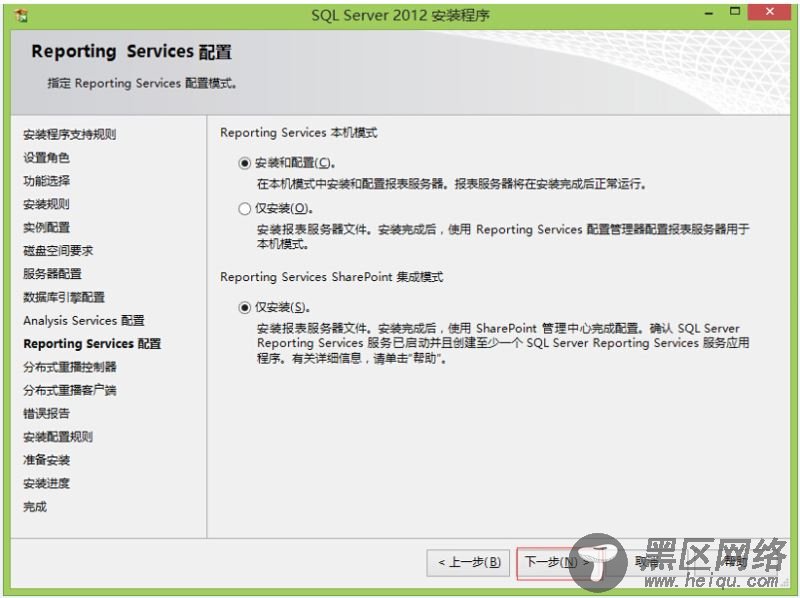Go back with the 上一步(B) button
This screenshot has height=598, width=800.
pos(468,562)
